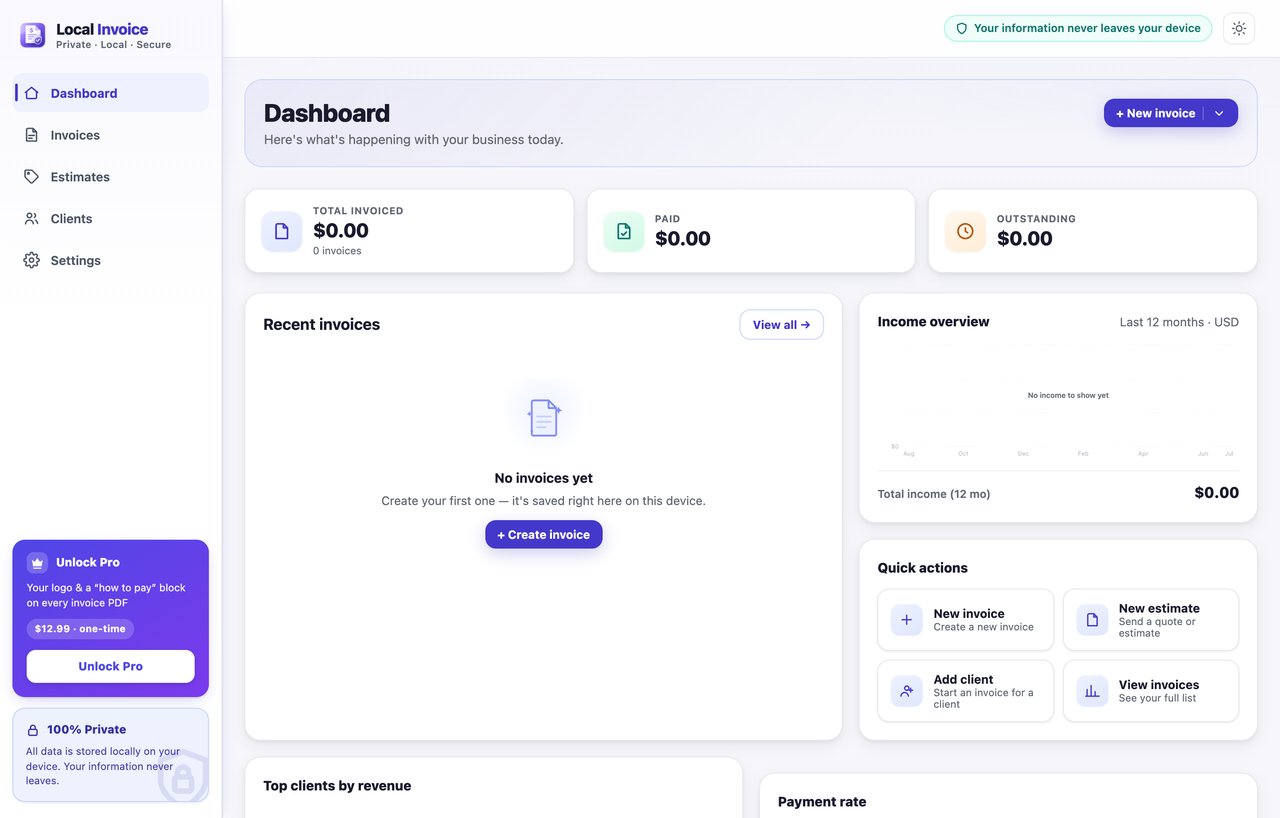Viewport: 1280px width, 818px height.
Task: Click the + New invoice header button
Action: pos(1155,113)
